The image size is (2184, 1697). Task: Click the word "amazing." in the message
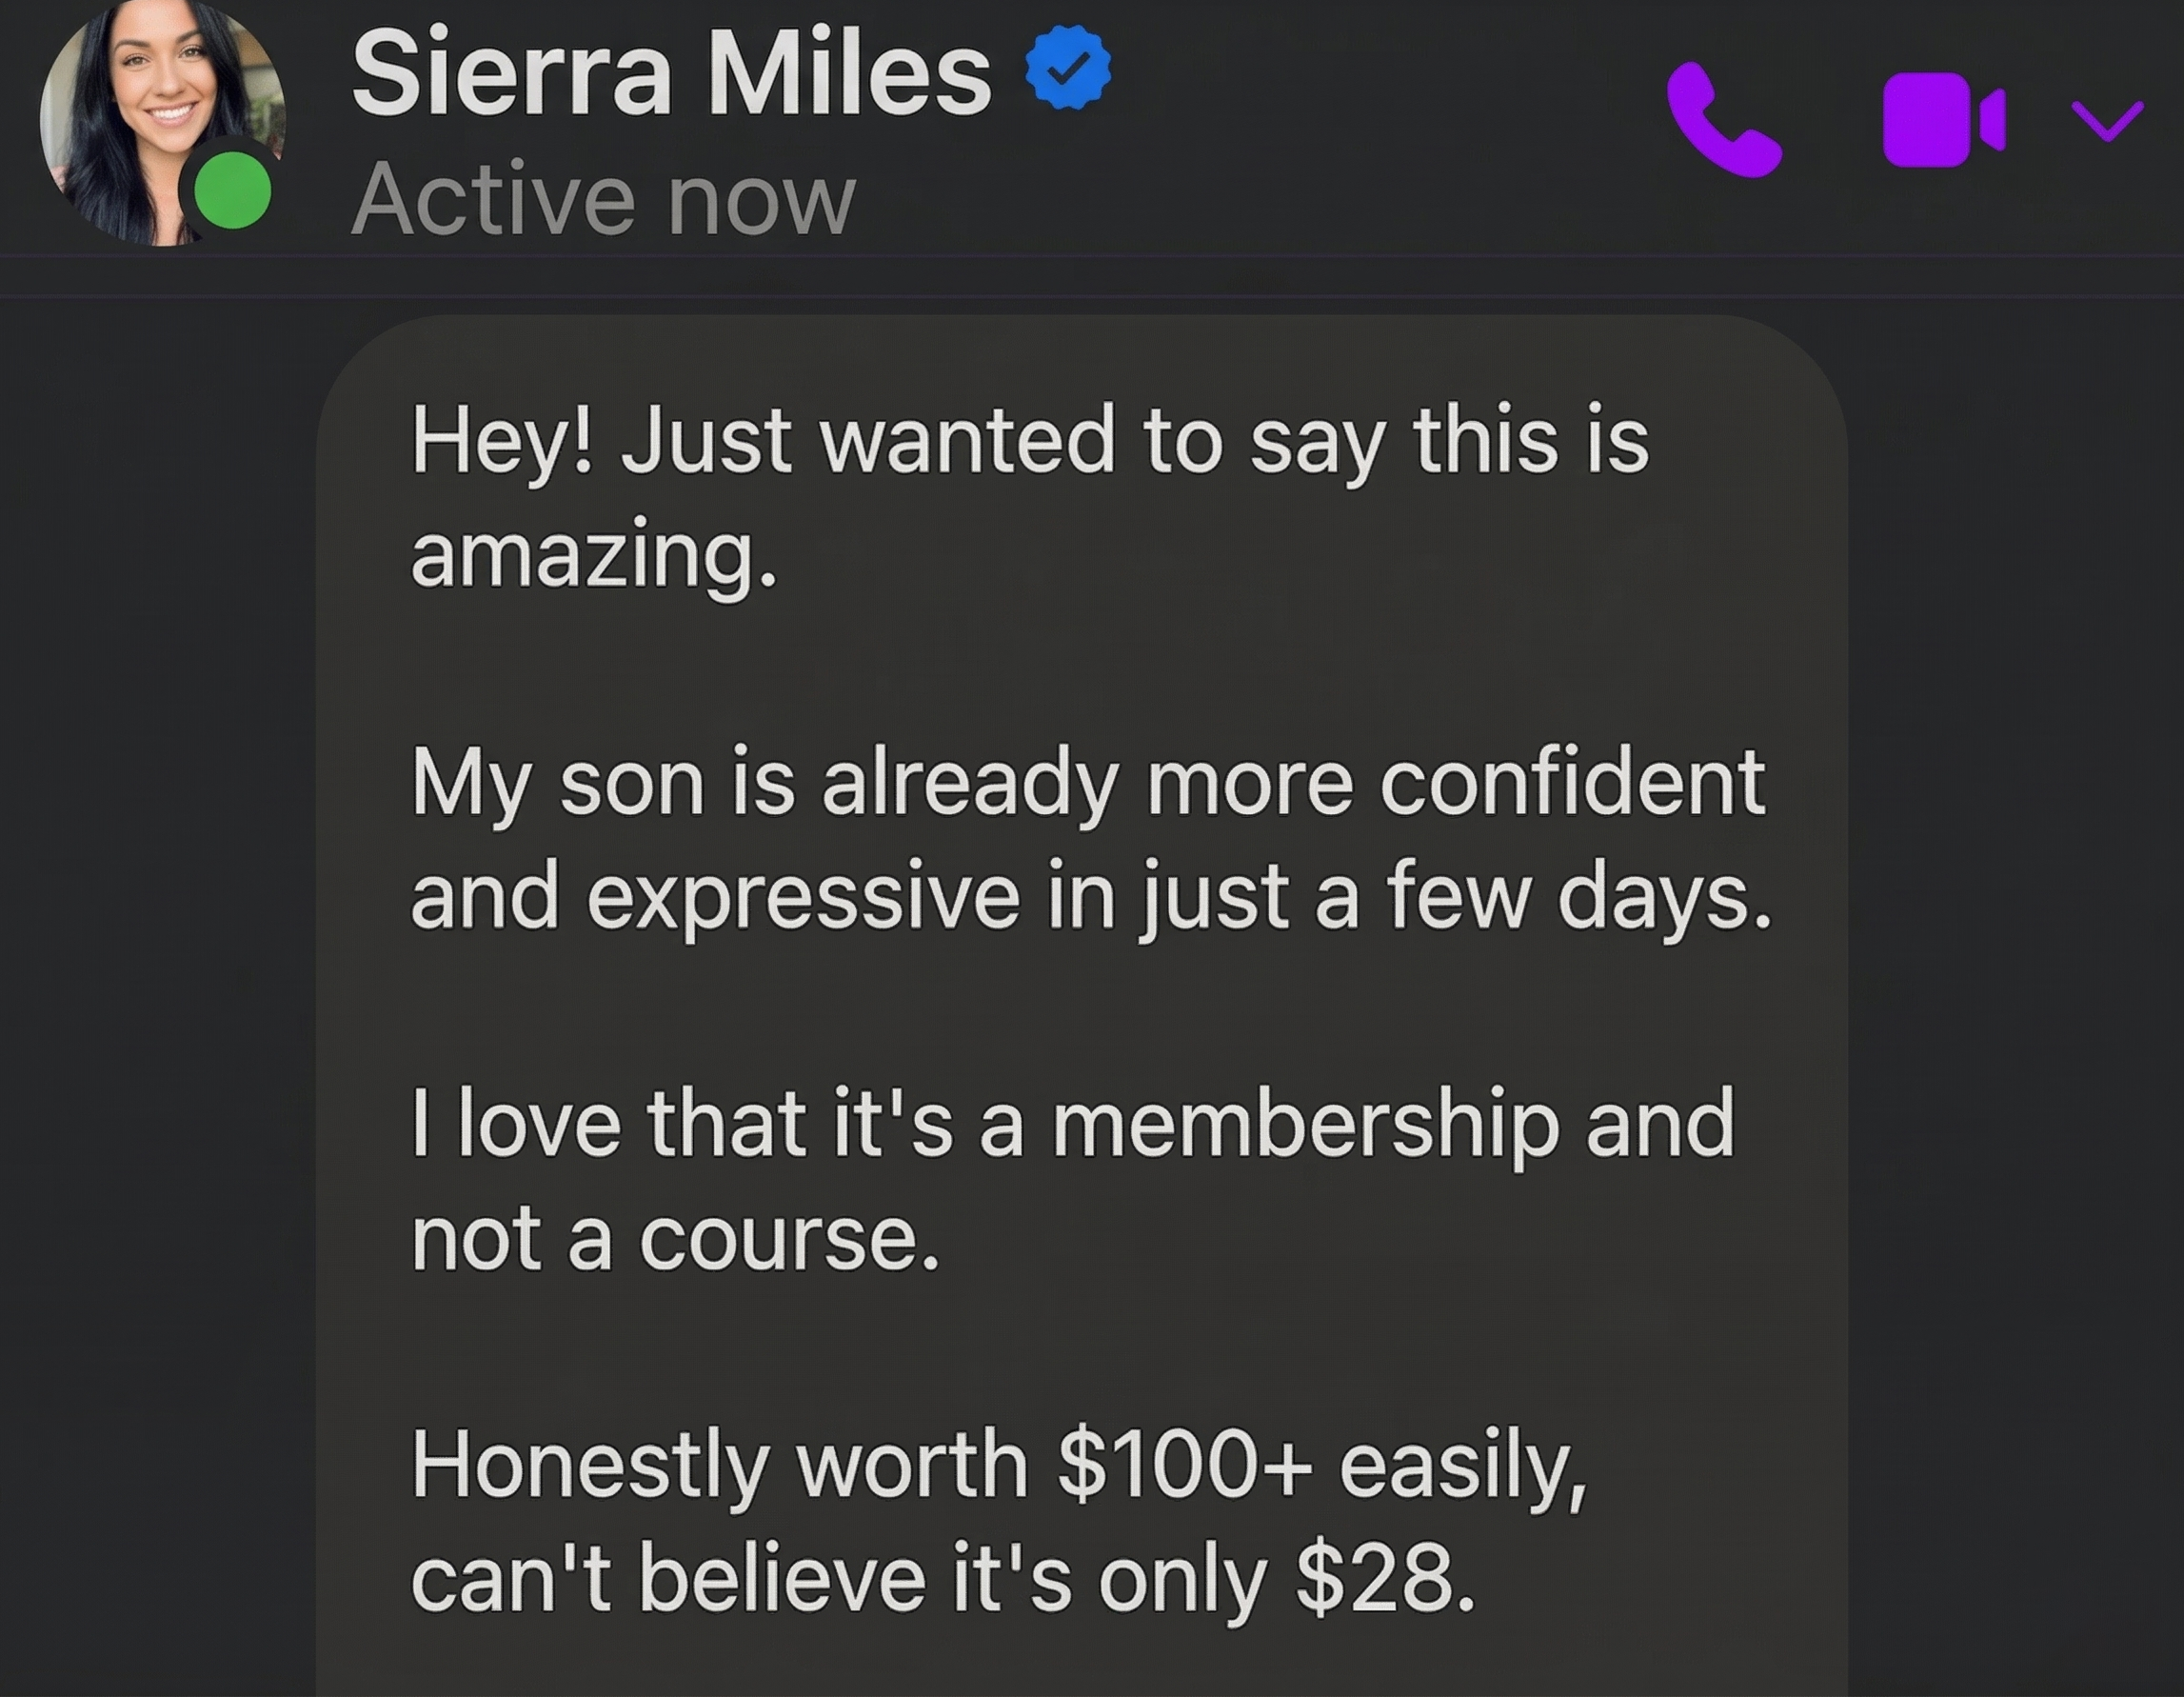[593, 554]
